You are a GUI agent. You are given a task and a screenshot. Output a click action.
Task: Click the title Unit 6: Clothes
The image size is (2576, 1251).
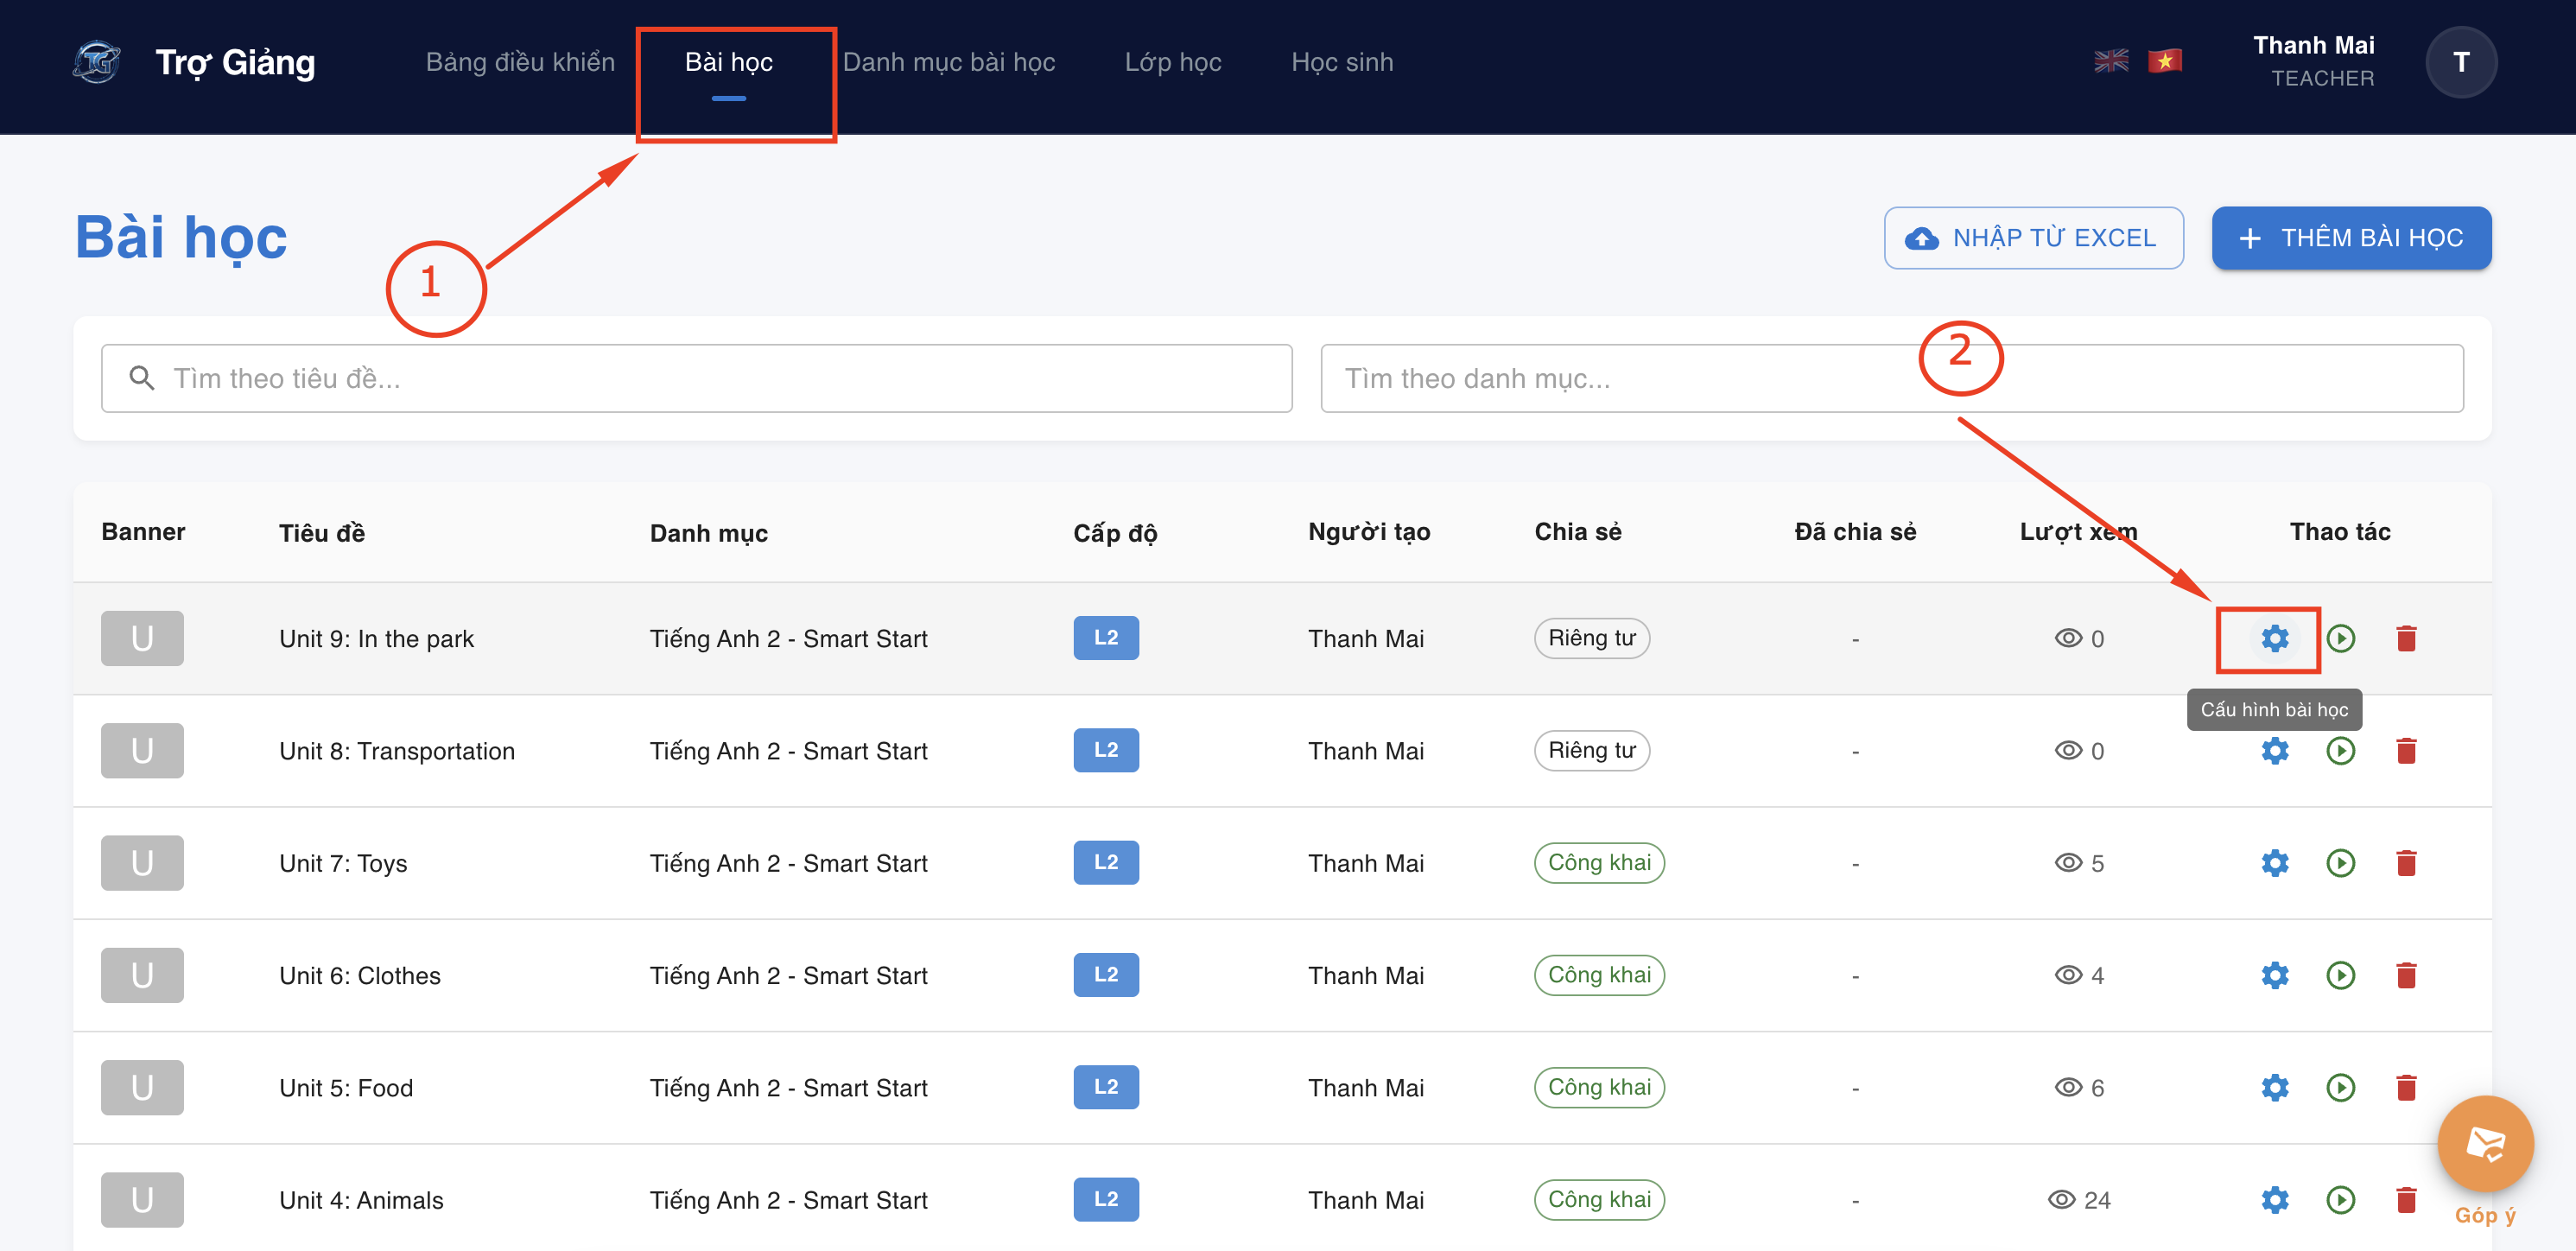point(360,975)
